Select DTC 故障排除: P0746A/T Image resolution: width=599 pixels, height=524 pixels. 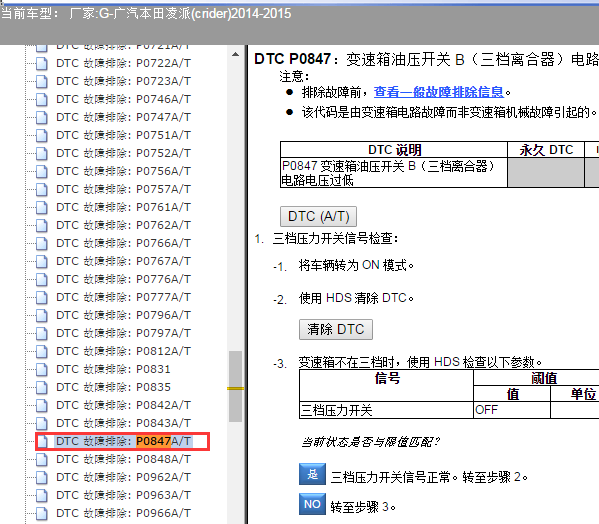coord(123,99)
